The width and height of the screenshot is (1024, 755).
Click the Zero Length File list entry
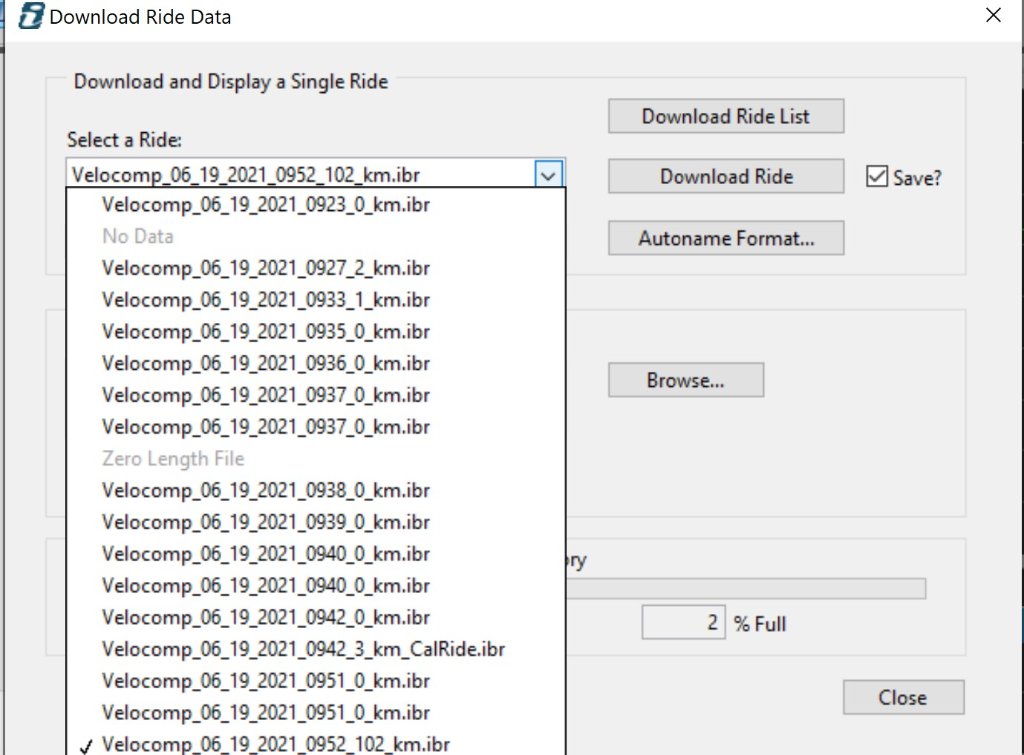pos(316,458)
